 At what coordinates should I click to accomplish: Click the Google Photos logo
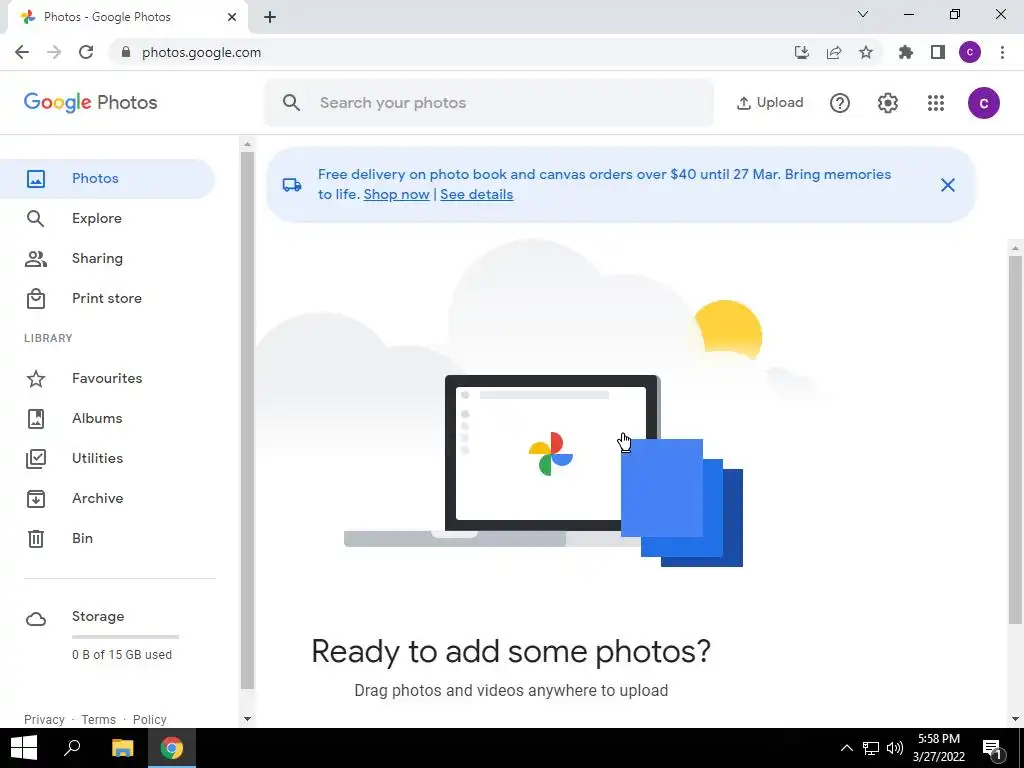tap(91, 103)
